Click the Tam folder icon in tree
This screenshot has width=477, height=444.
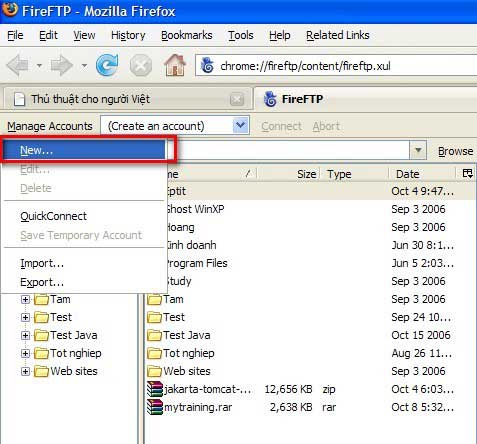tap(41, 299)
